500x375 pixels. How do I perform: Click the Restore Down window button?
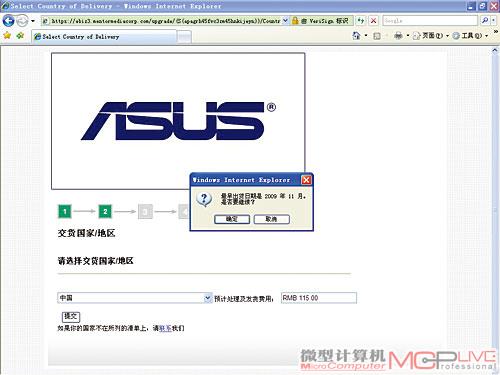click(x=482, y=6)
